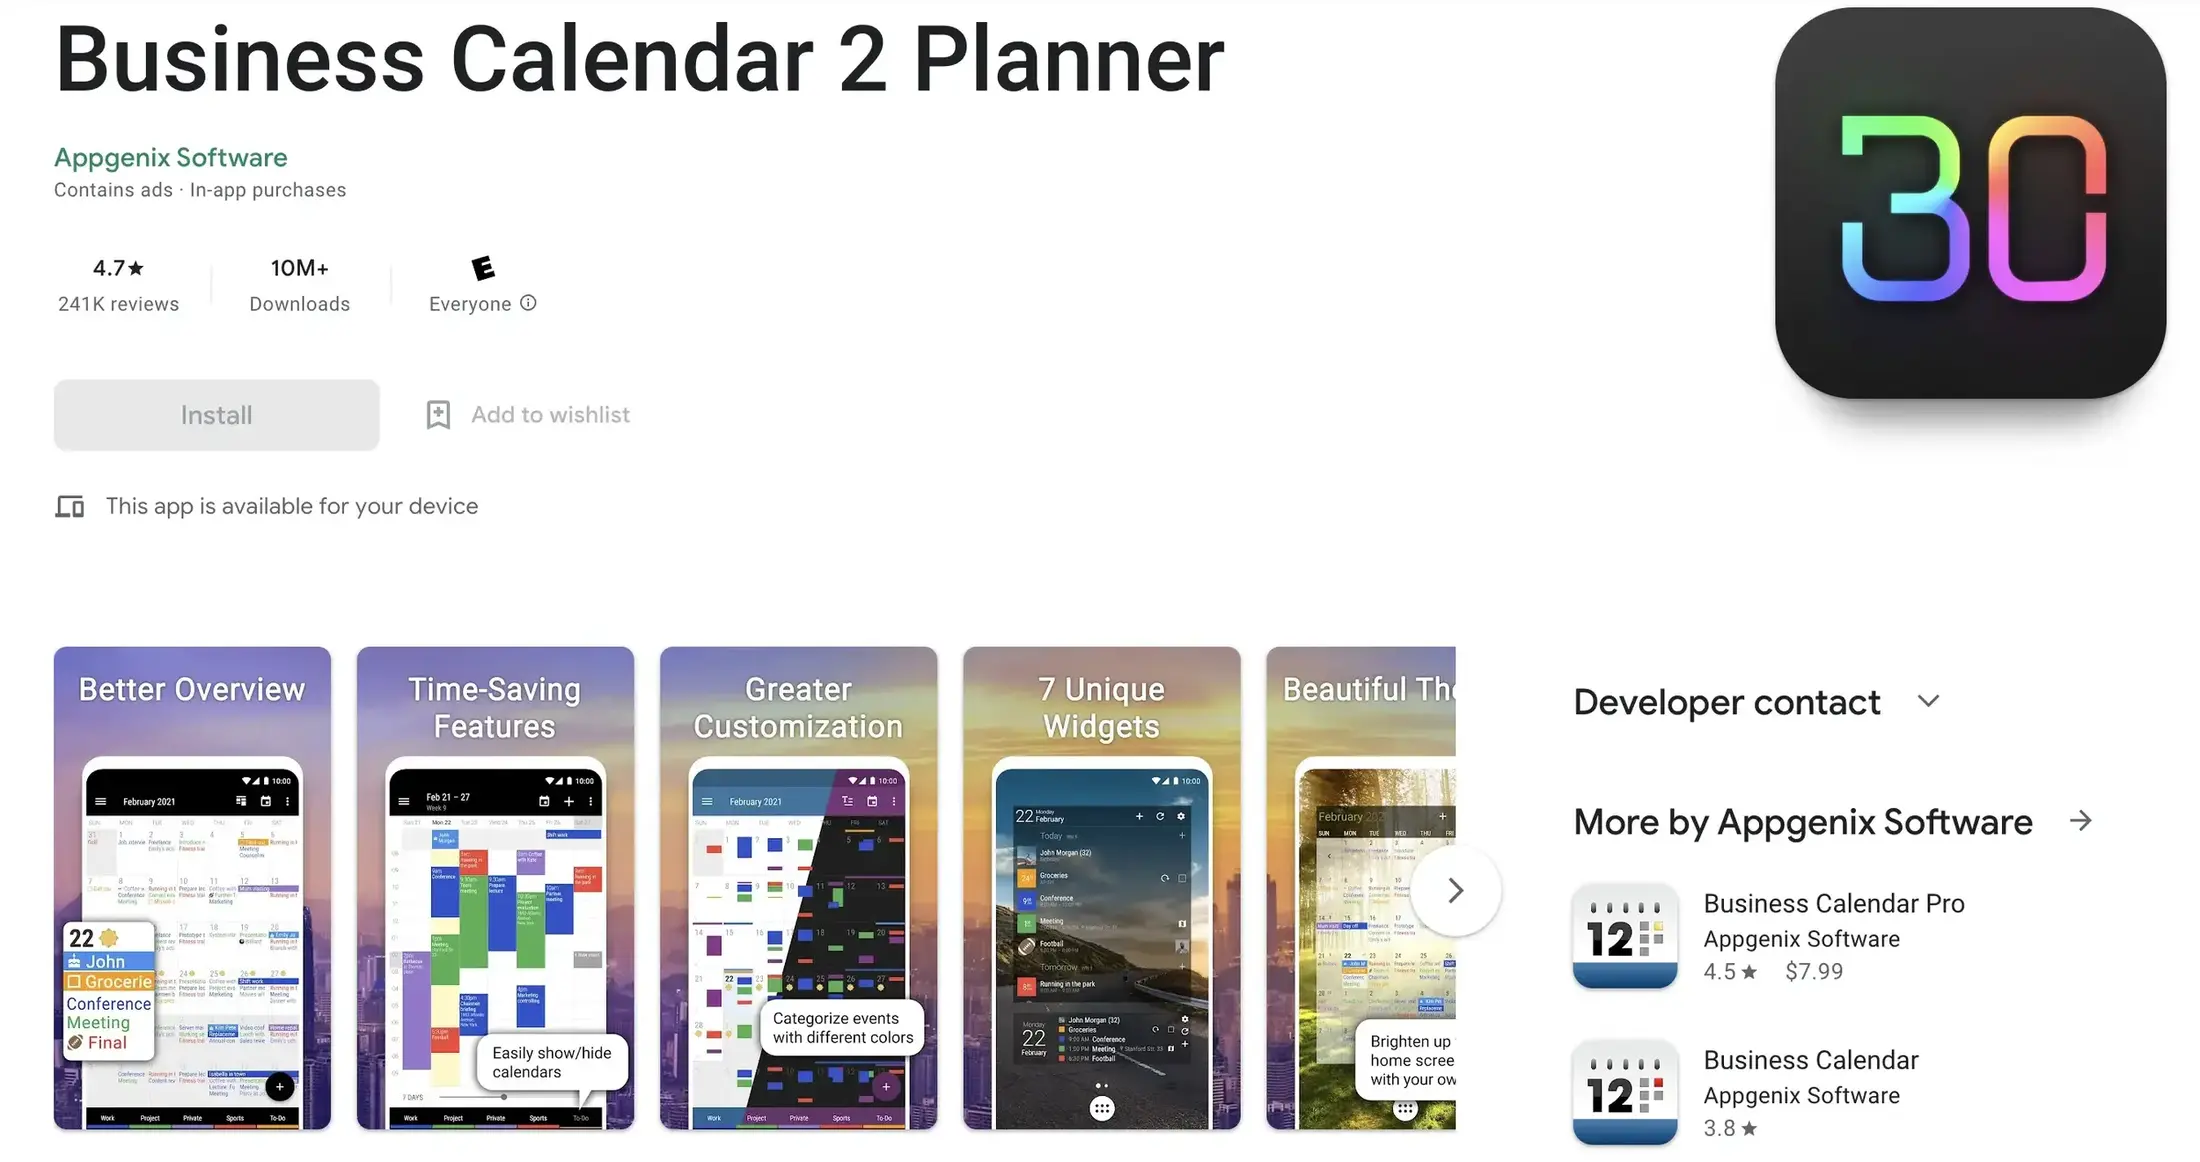Click the Business Calendar Pro app icon
The width and height of the screenshot is (2200, 1162).
1624,938
